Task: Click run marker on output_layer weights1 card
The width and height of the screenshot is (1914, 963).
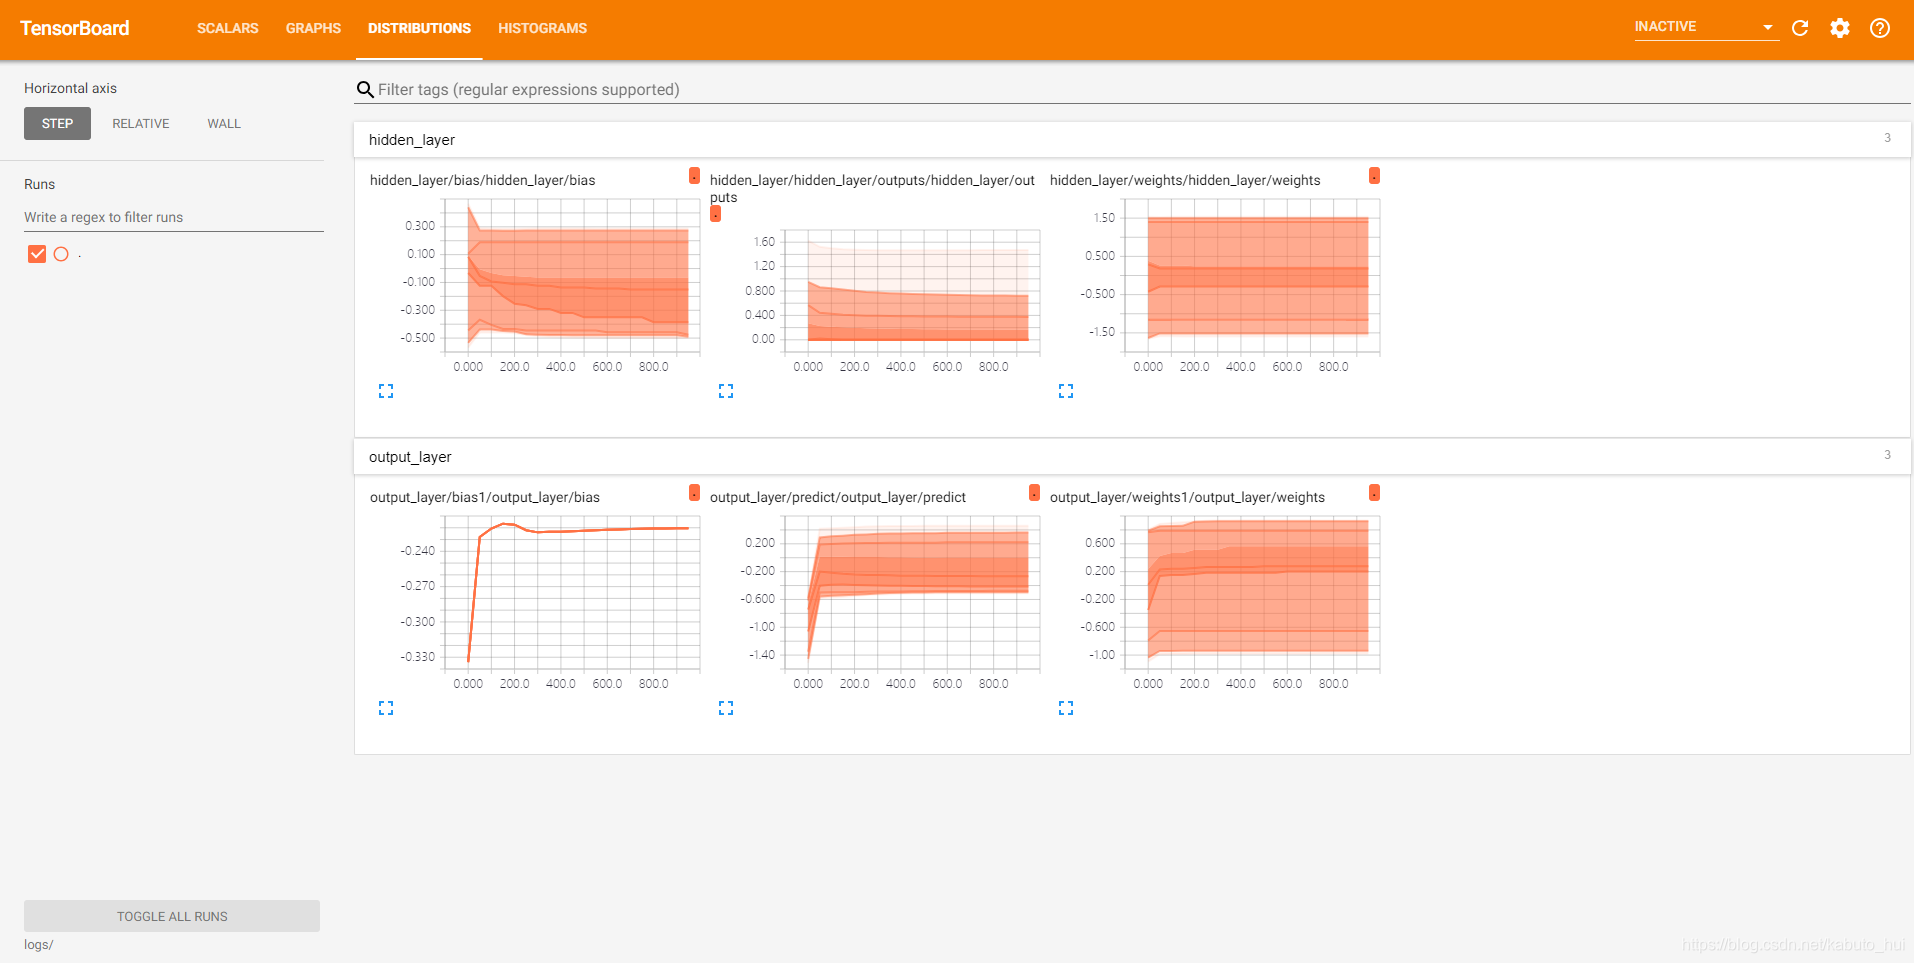Action: click(x=1374, y=493)
